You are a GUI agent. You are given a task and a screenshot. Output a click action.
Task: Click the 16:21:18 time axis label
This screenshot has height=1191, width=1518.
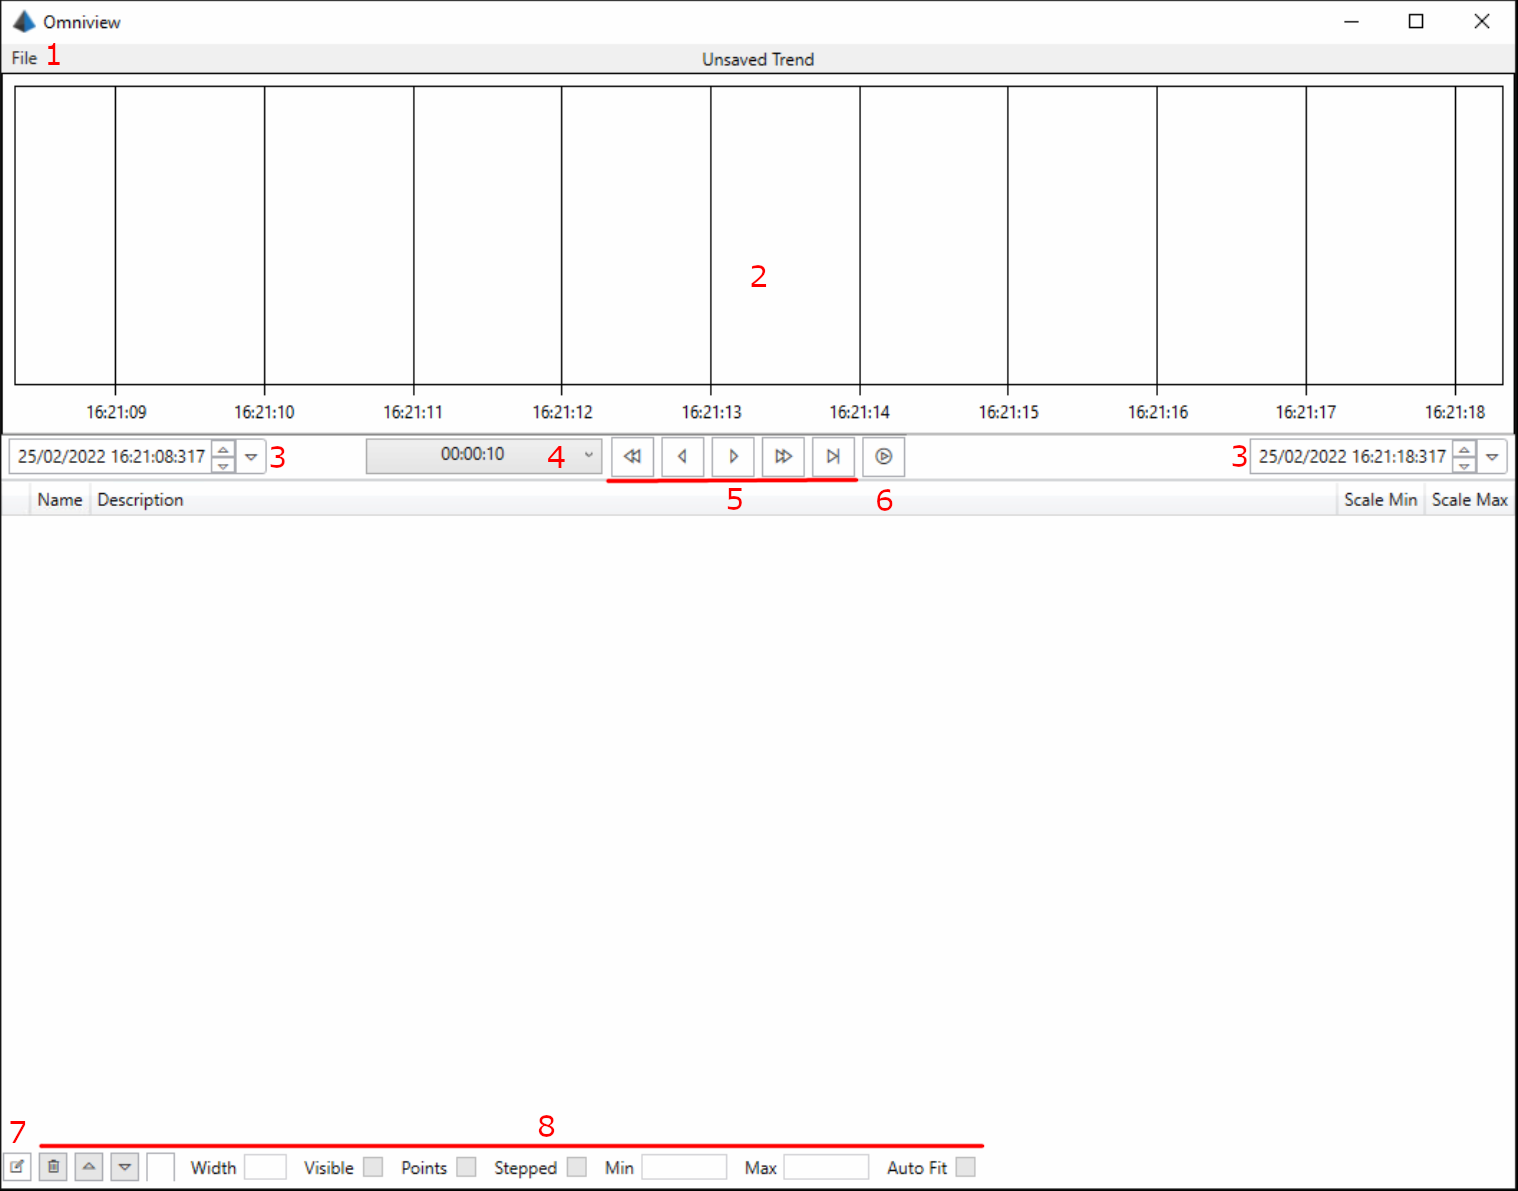coord(1455,412)
